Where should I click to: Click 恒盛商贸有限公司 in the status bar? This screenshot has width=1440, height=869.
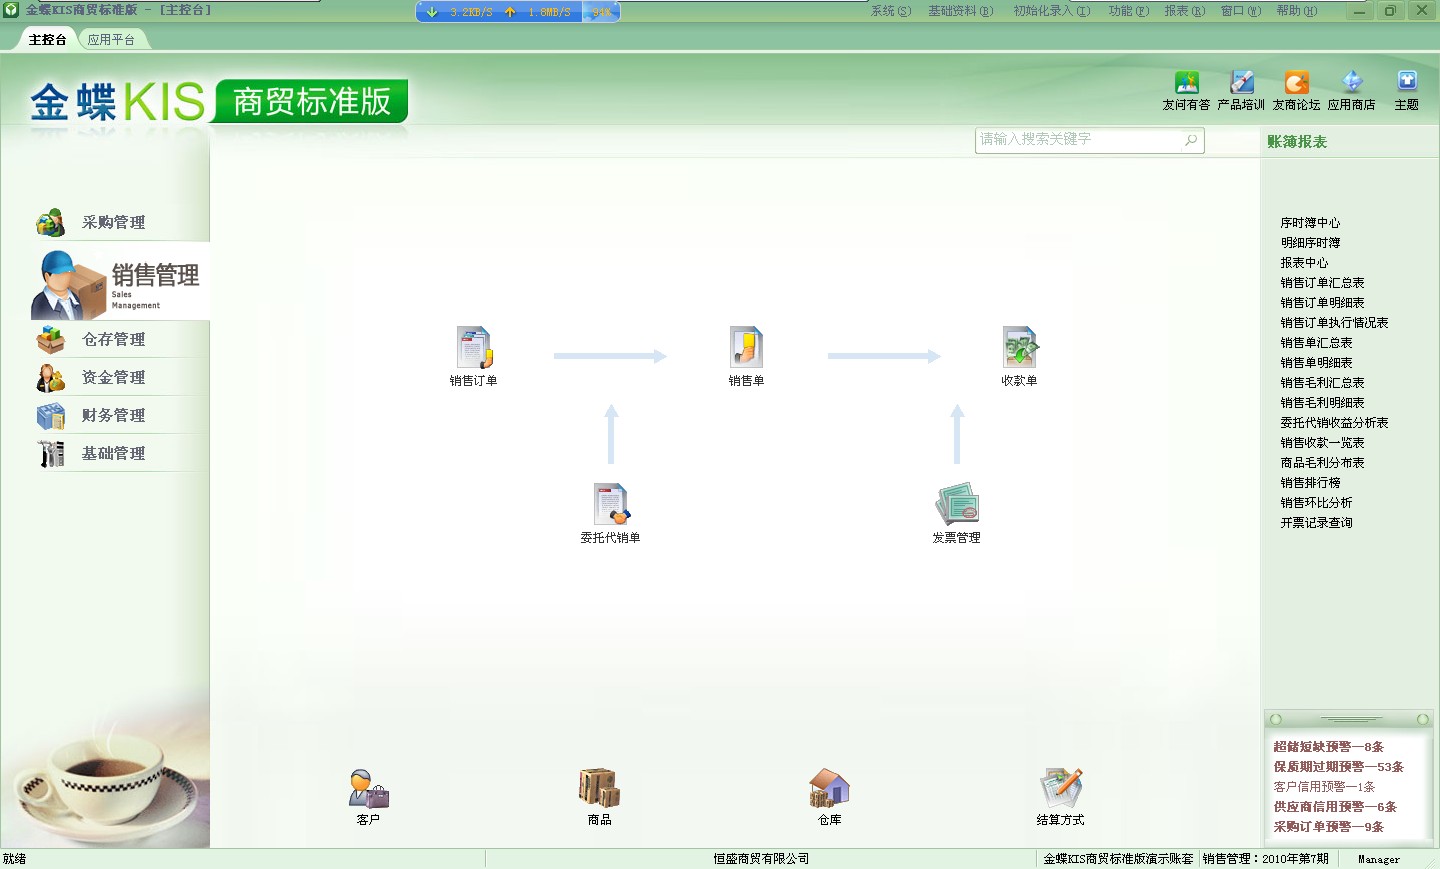coord(761,859)
